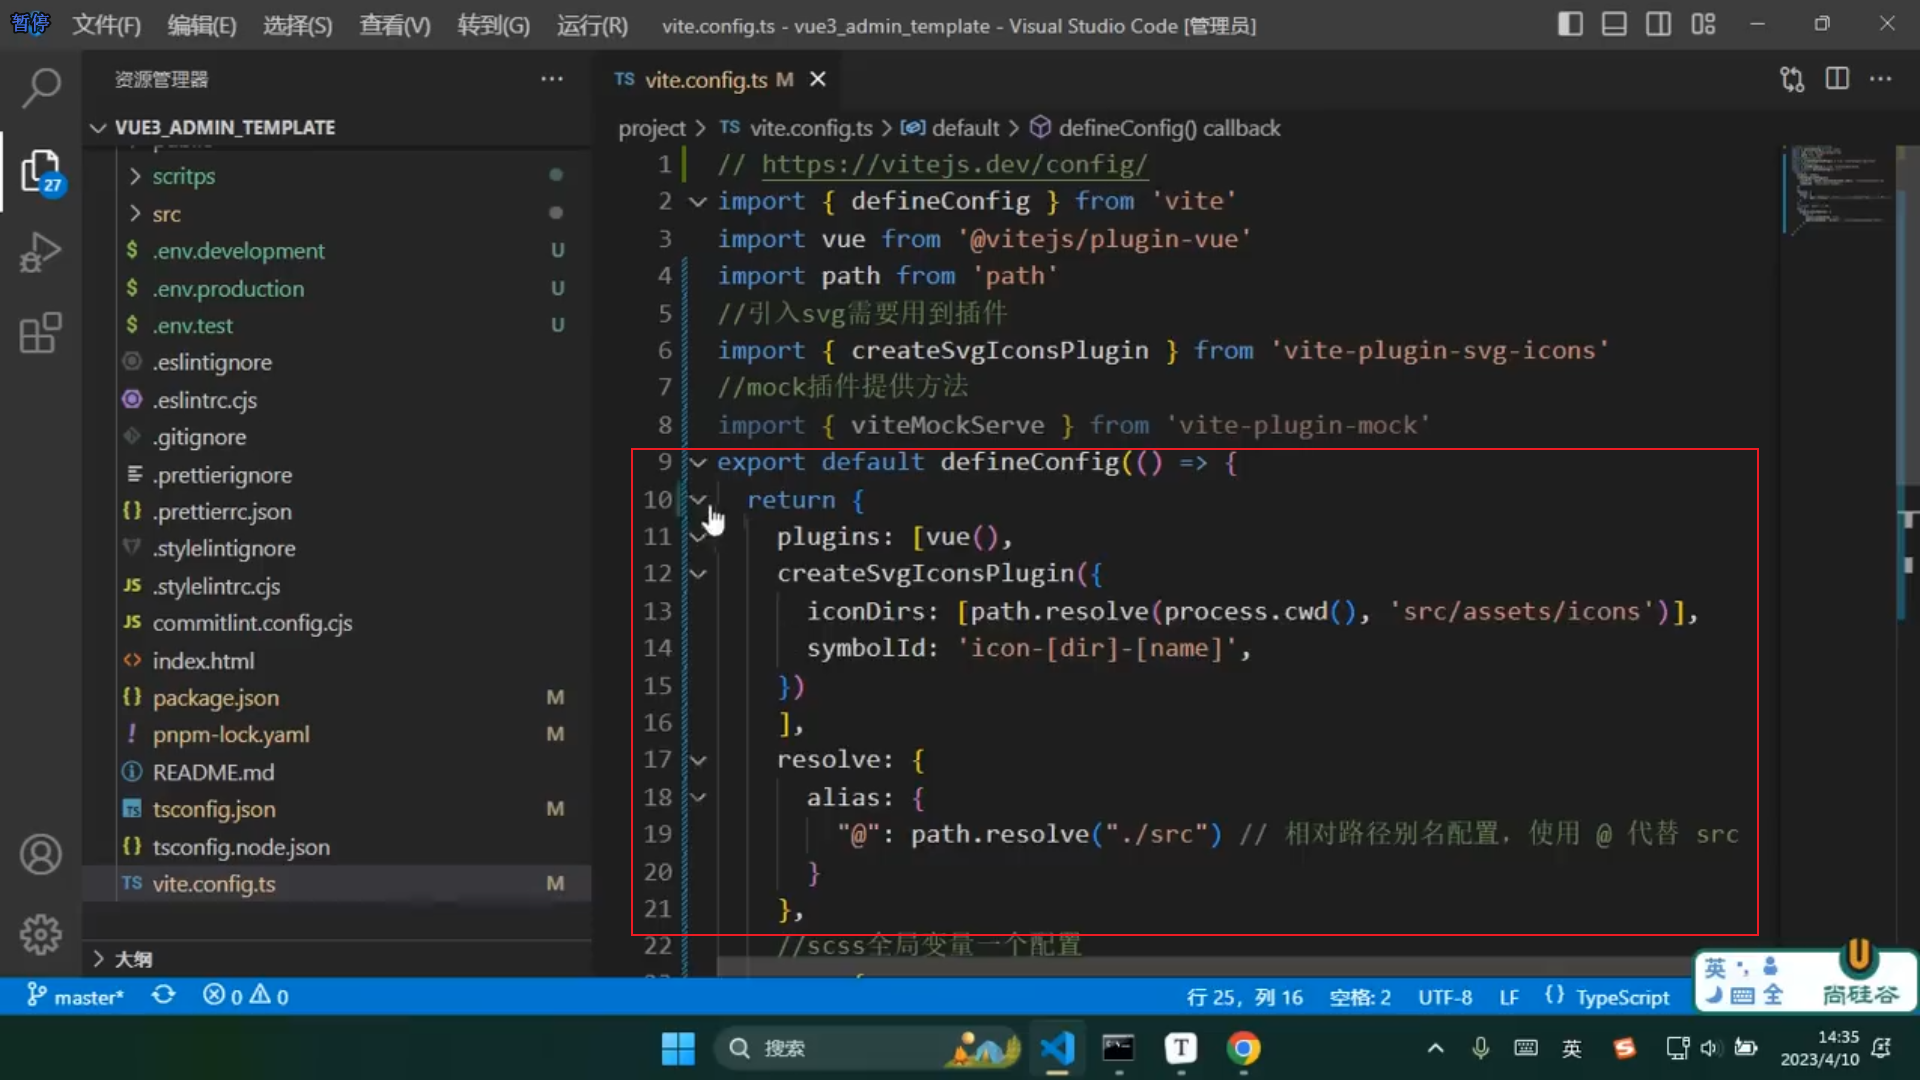
Task: Click 行 25, 列 16 cursor position
Action: click(x=1244, y=997)
